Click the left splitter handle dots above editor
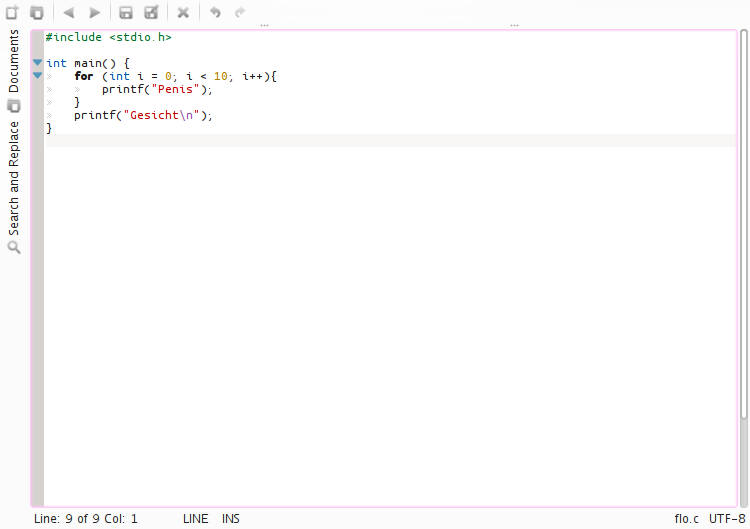 [x=265, y=25]
